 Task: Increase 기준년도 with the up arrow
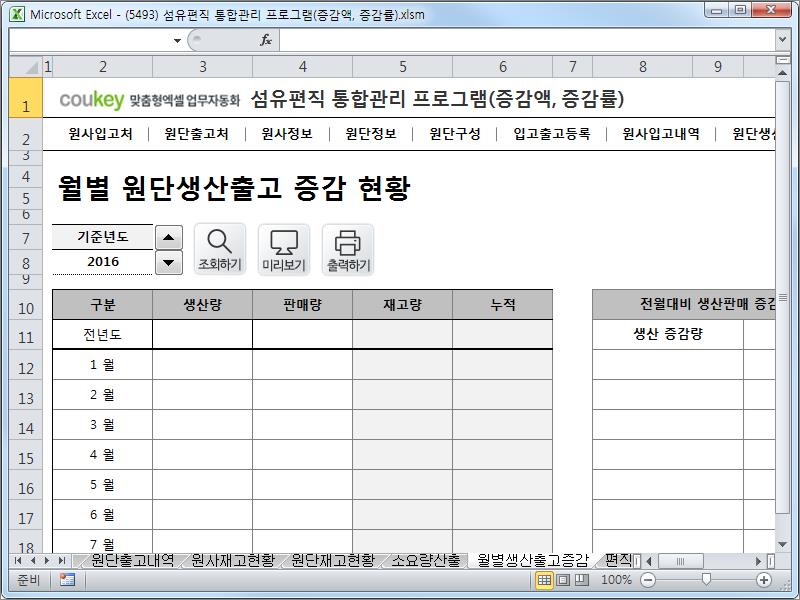pos(169,237)
